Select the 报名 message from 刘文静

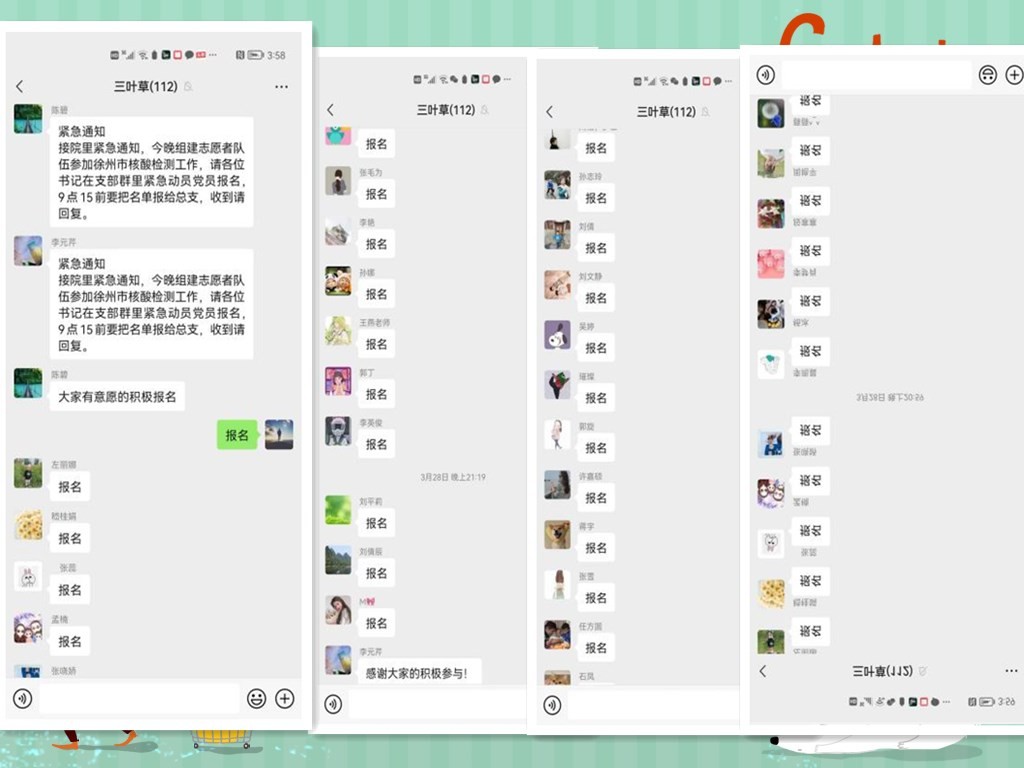tap(596, 298)
